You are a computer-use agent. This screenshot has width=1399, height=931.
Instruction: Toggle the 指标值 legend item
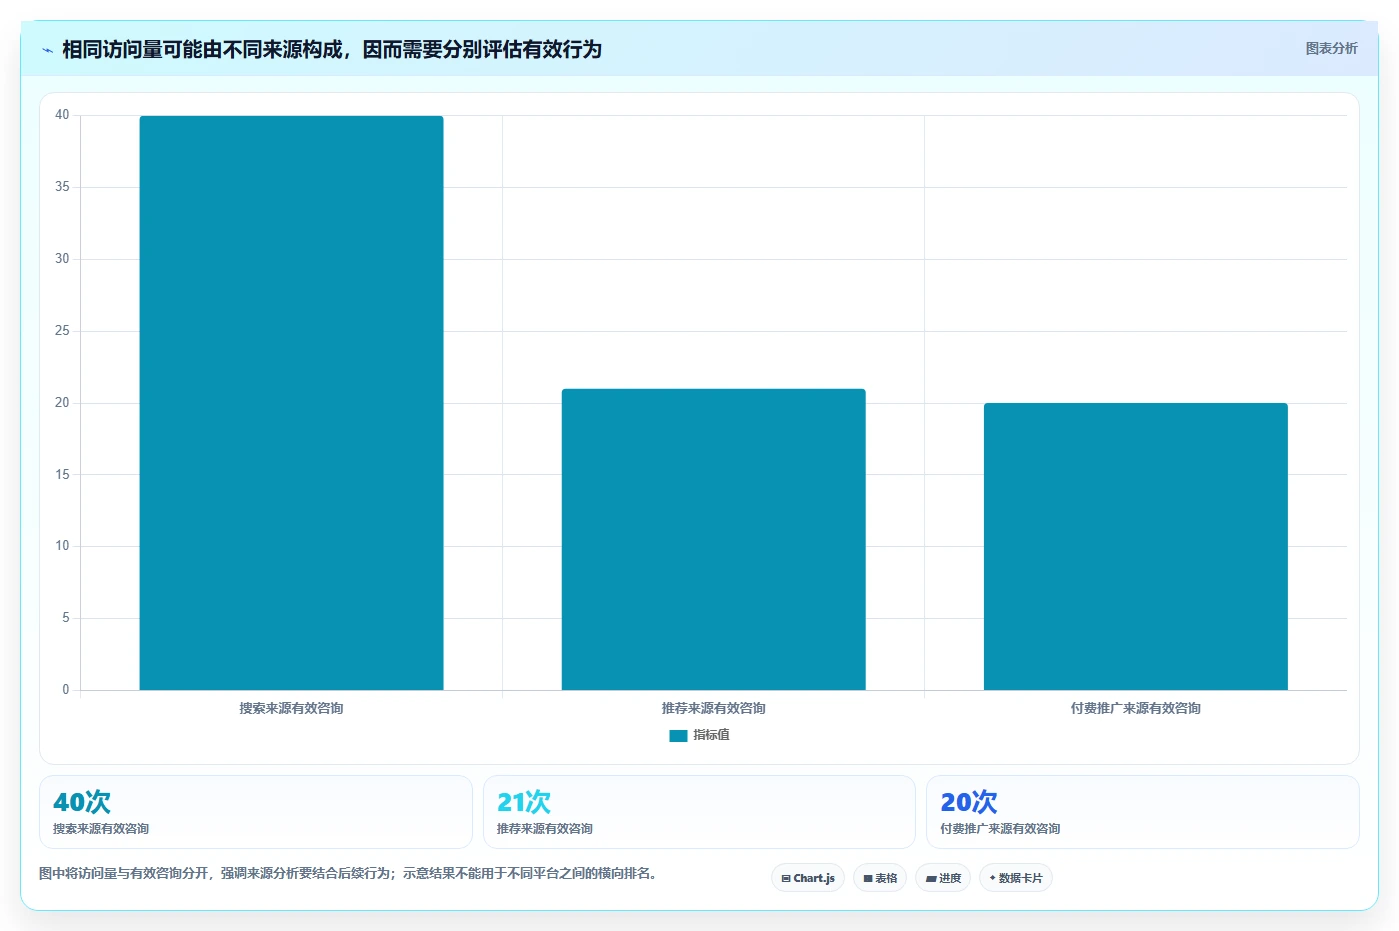(699, 735)
